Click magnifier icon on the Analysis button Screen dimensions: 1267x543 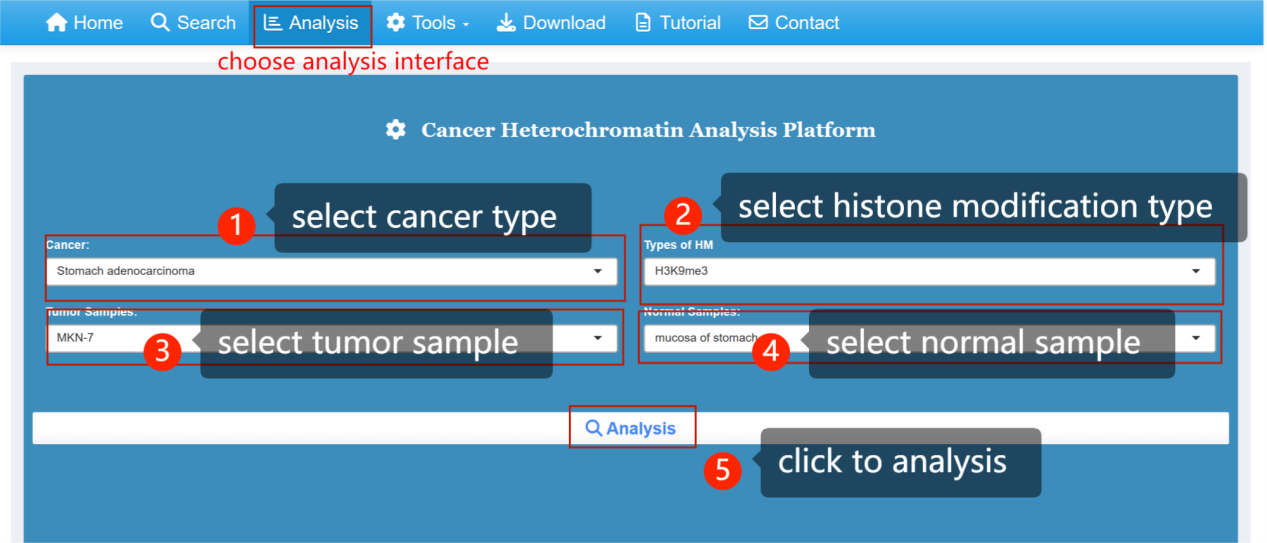(593, 428)
